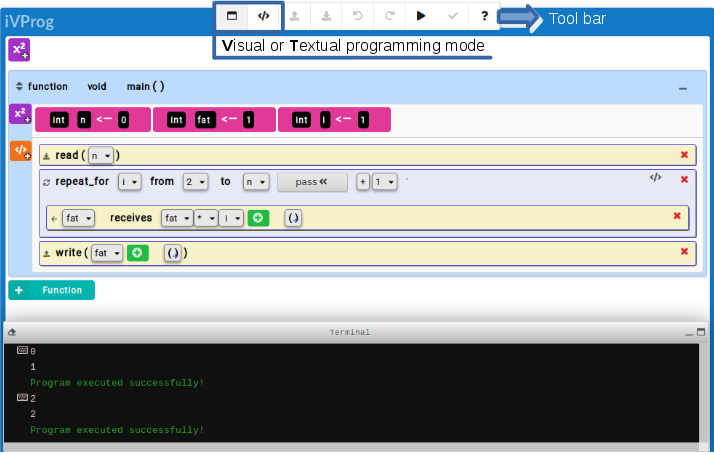Viewport: 714px width, 455px height.
Task: Click the undo toolbar icon
Action: (357, 16)
